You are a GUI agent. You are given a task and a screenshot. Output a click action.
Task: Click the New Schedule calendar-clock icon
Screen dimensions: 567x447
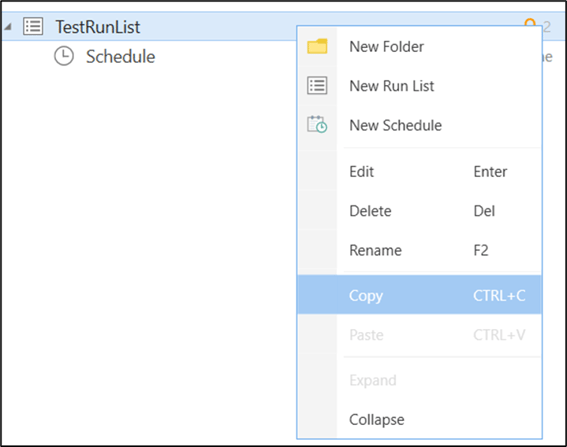[x=317, y=124]
